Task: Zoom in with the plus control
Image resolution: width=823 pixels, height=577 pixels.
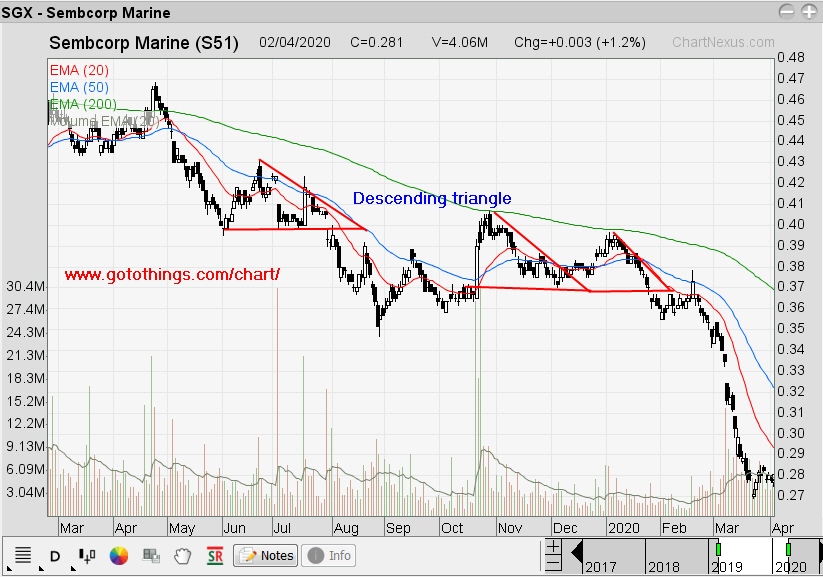Action: click(x=553, y=548)
